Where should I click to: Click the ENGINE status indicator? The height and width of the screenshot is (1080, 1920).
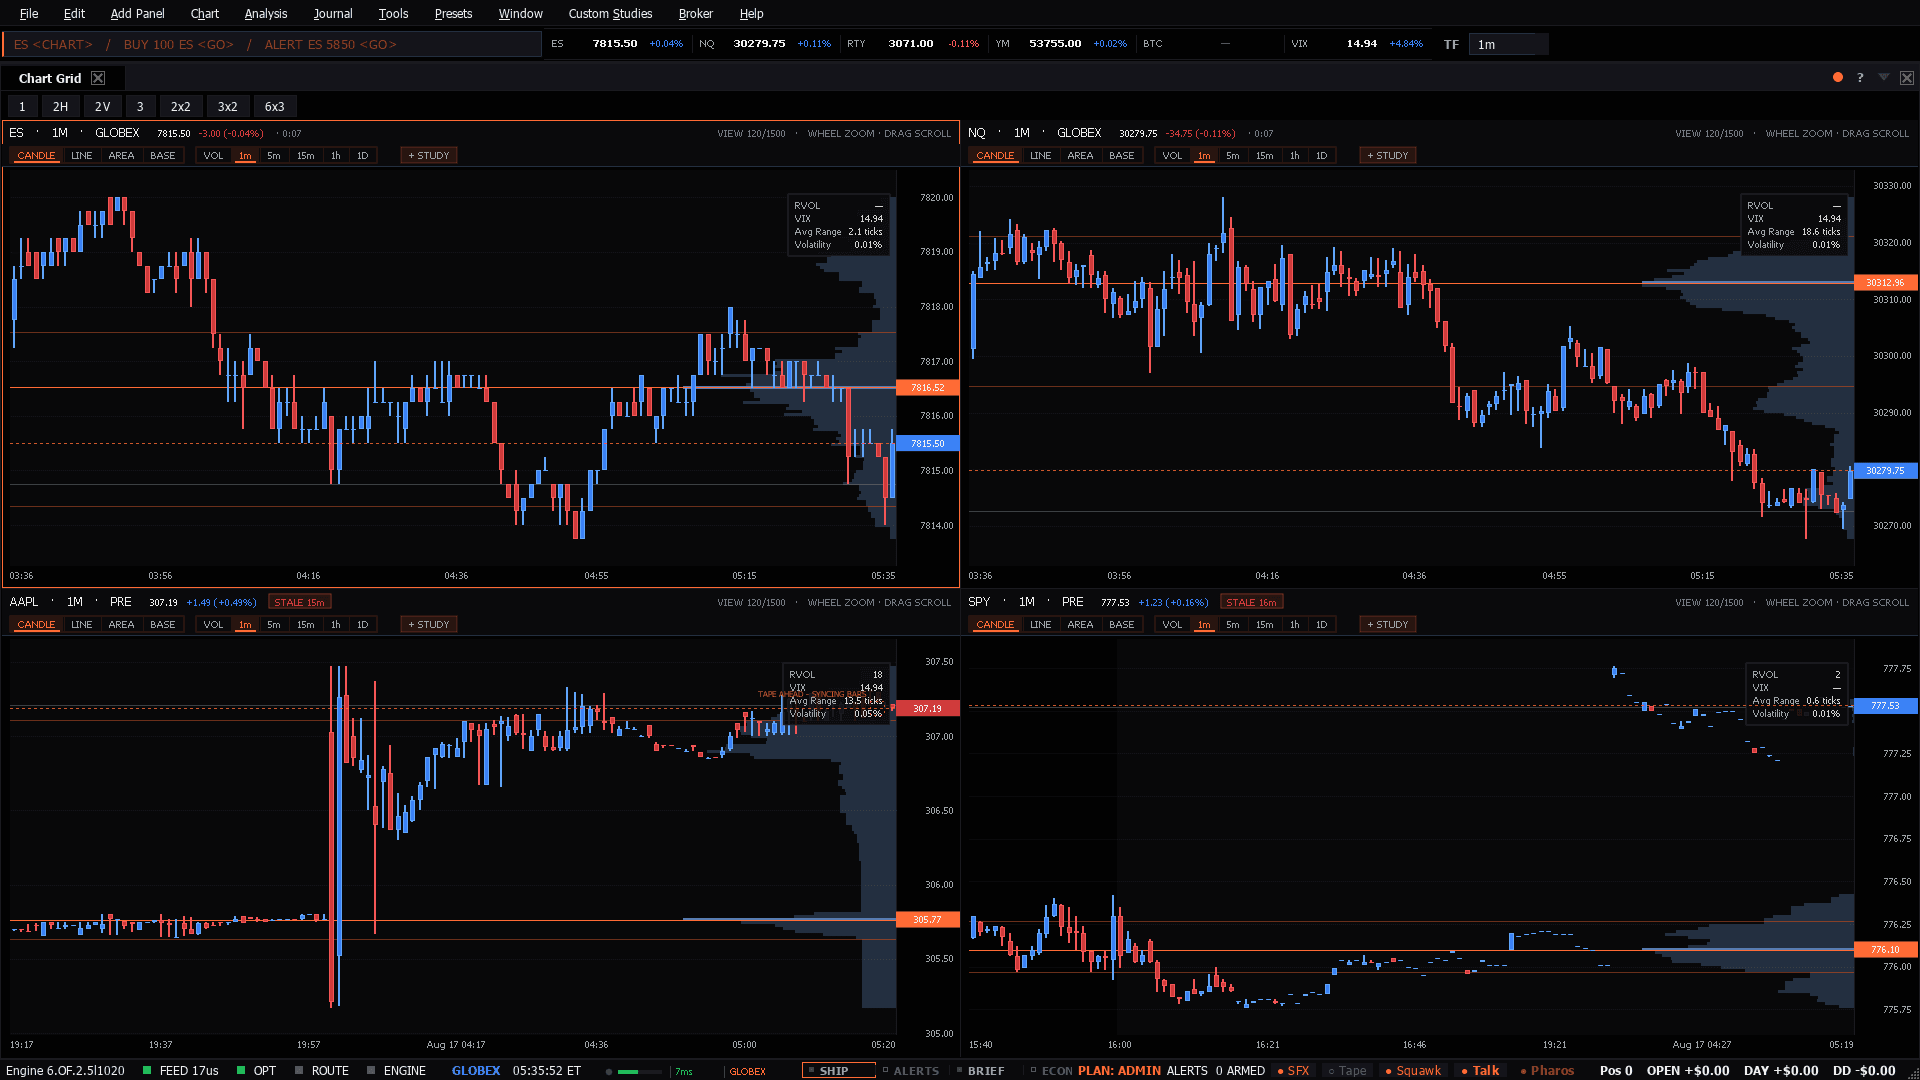[396, 1070]
